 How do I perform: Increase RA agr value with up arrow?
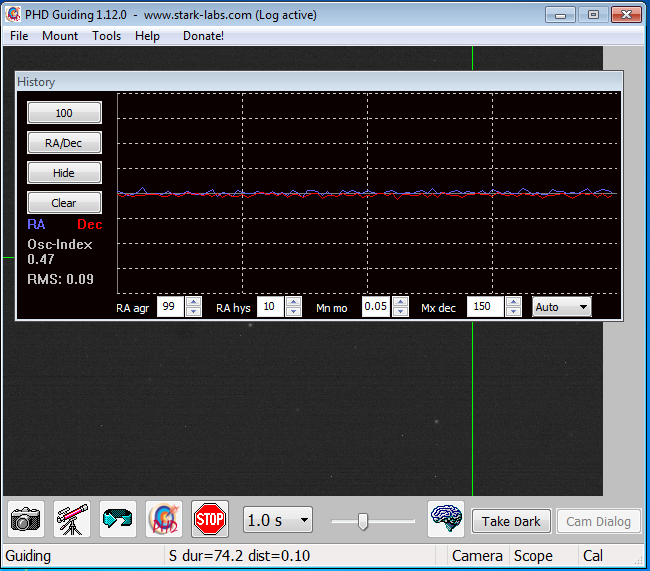194,302
